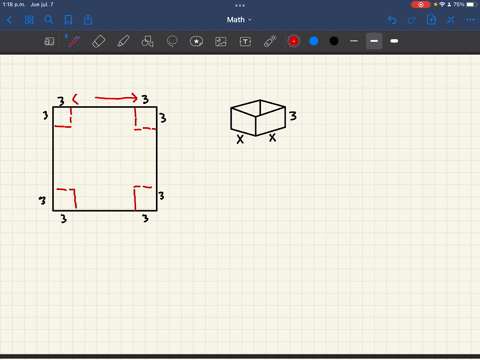
Task: Select the Text box tool
Action: (245, 41)
